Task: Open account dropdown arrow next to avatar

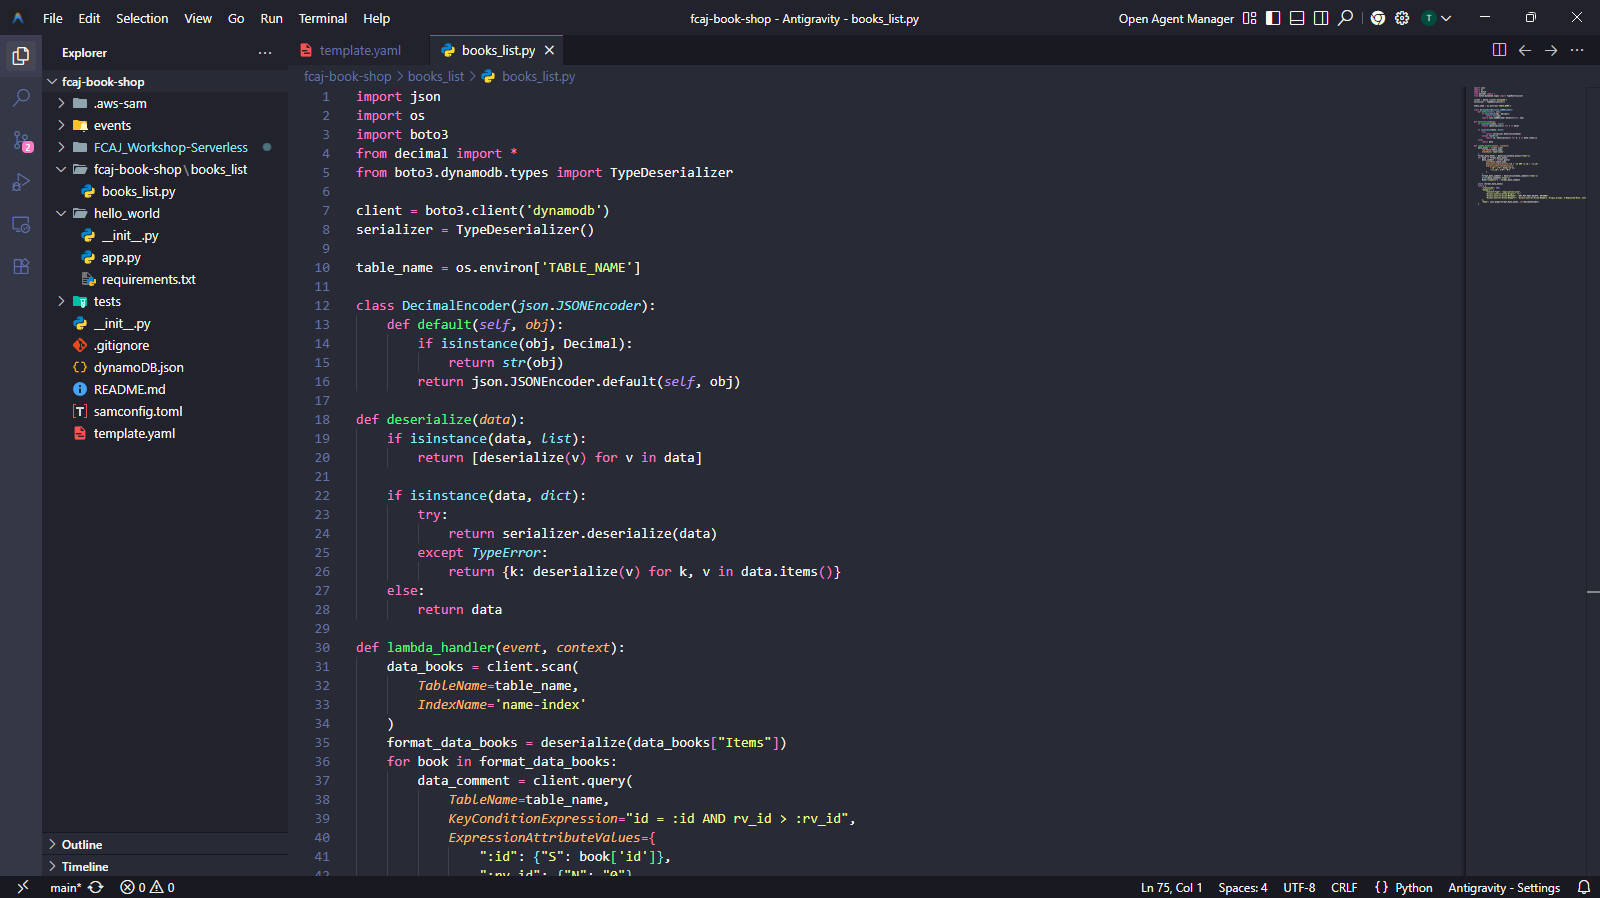Action: pyautogui.click(x=1446, y=18)
